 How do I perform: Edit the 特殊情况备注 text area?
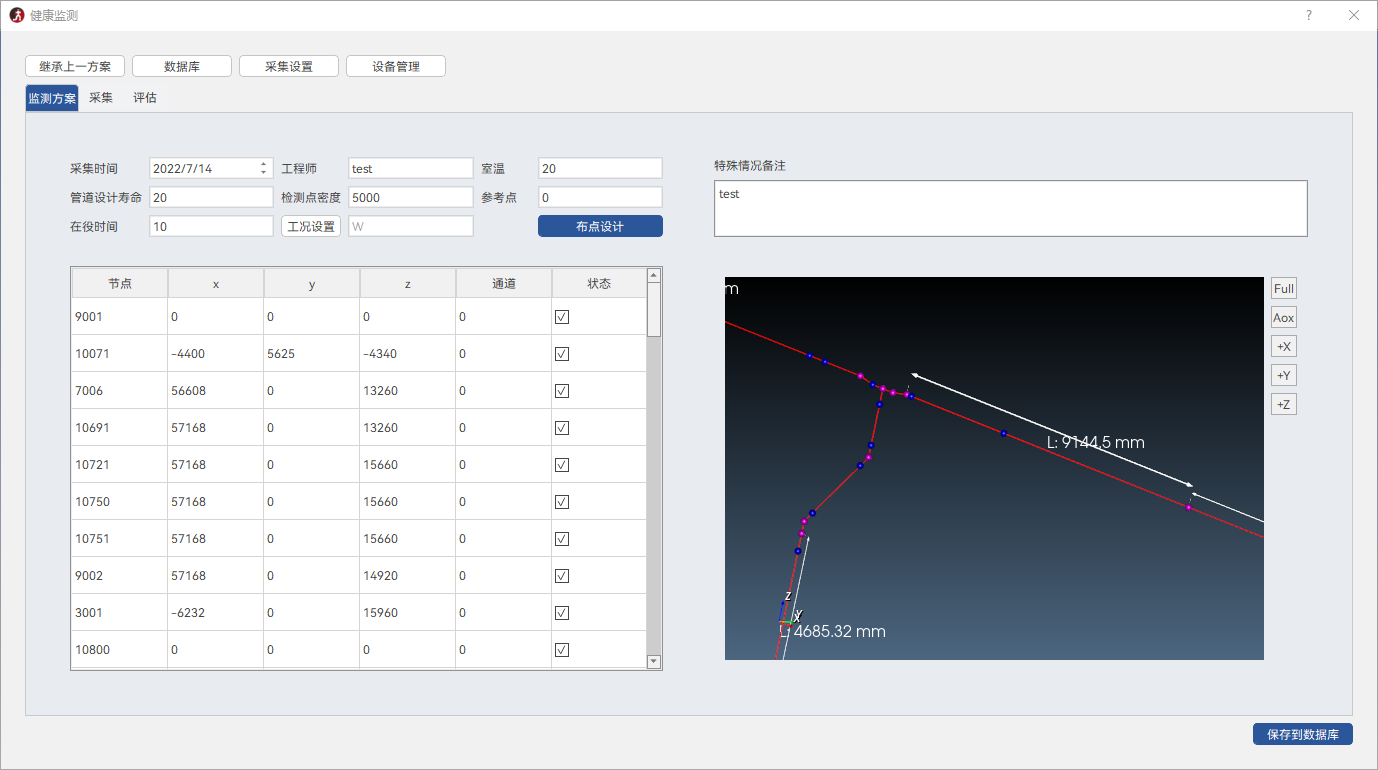(x=1011, y=208)
